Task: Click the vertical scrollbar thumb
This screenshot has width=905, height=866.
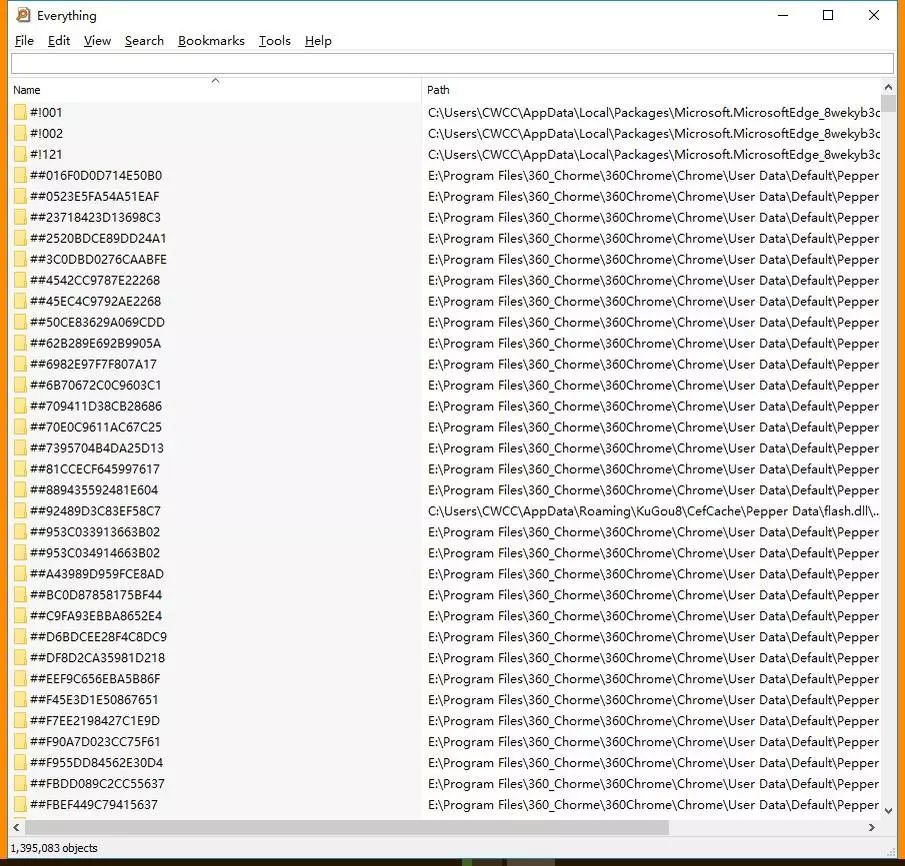Action: point(888,104)
